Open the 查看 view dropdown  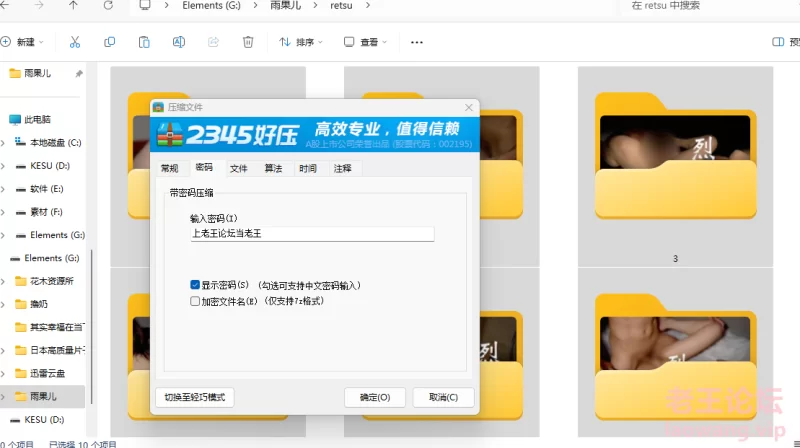click(x=366, y=42)
